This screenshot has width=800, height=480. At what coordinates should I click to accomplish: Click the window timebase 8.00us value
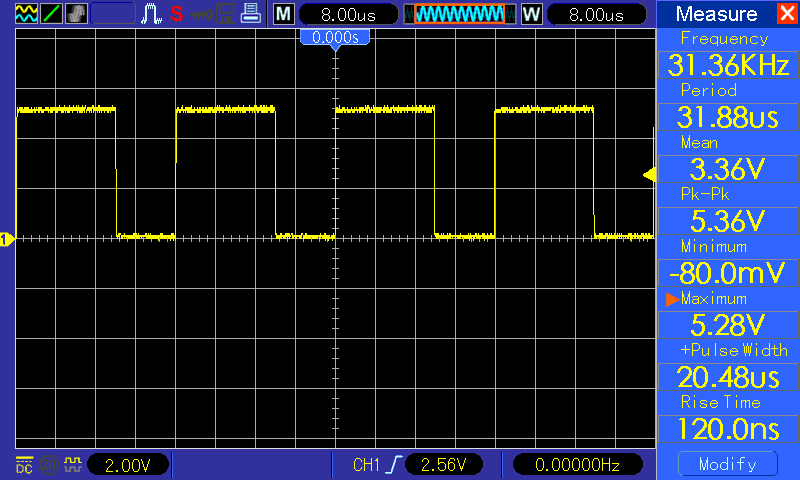596,14
